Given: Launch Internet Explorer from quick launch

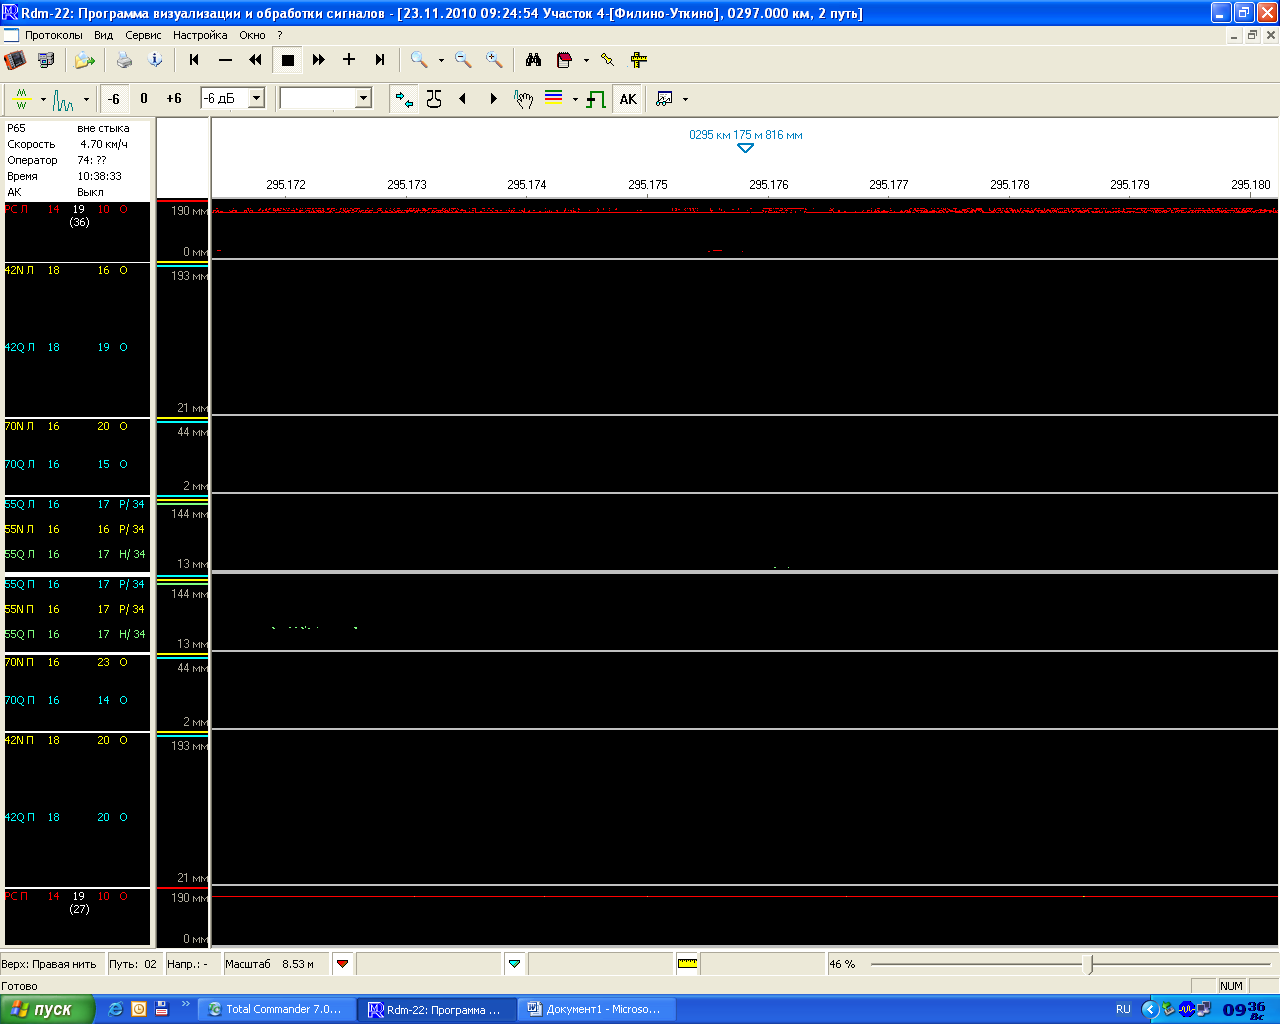Looking at the screenshot, I should click(x=116, y=1009).
